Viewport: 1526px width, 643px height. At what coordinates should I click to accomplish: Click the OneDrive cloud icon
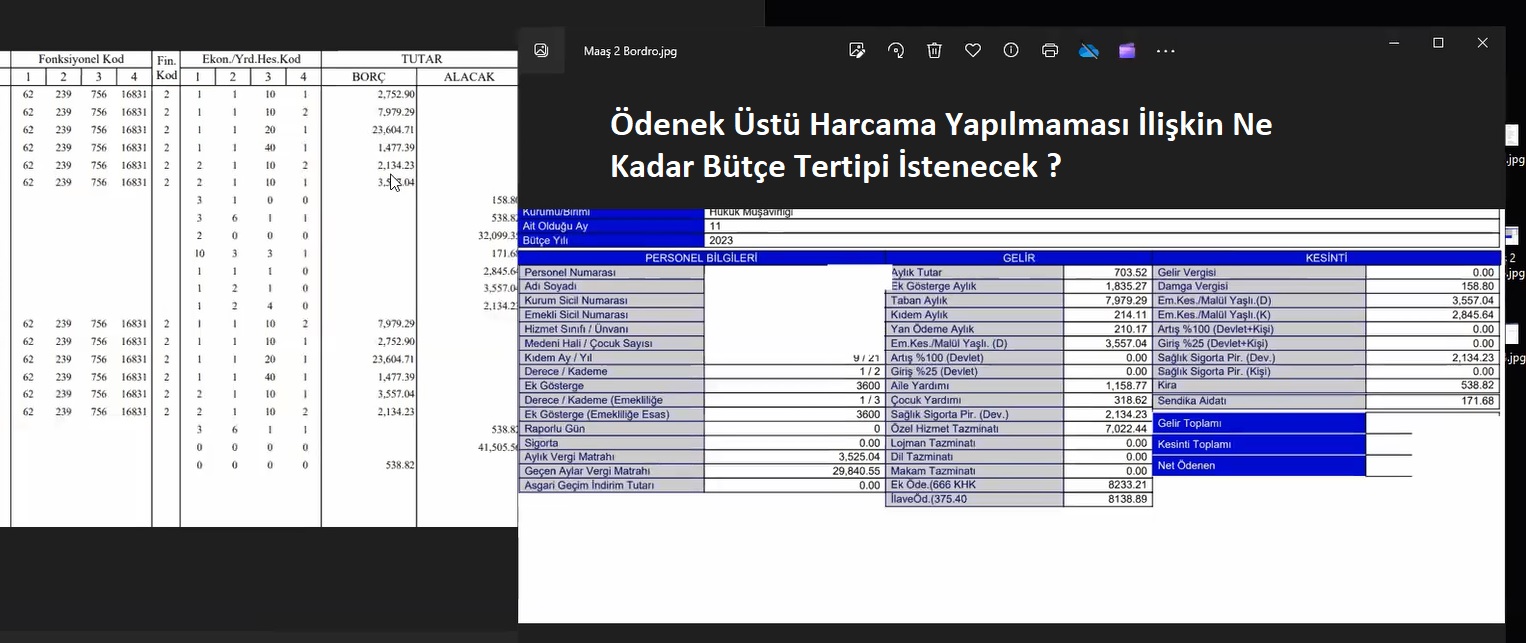(x=1088, y=50)
